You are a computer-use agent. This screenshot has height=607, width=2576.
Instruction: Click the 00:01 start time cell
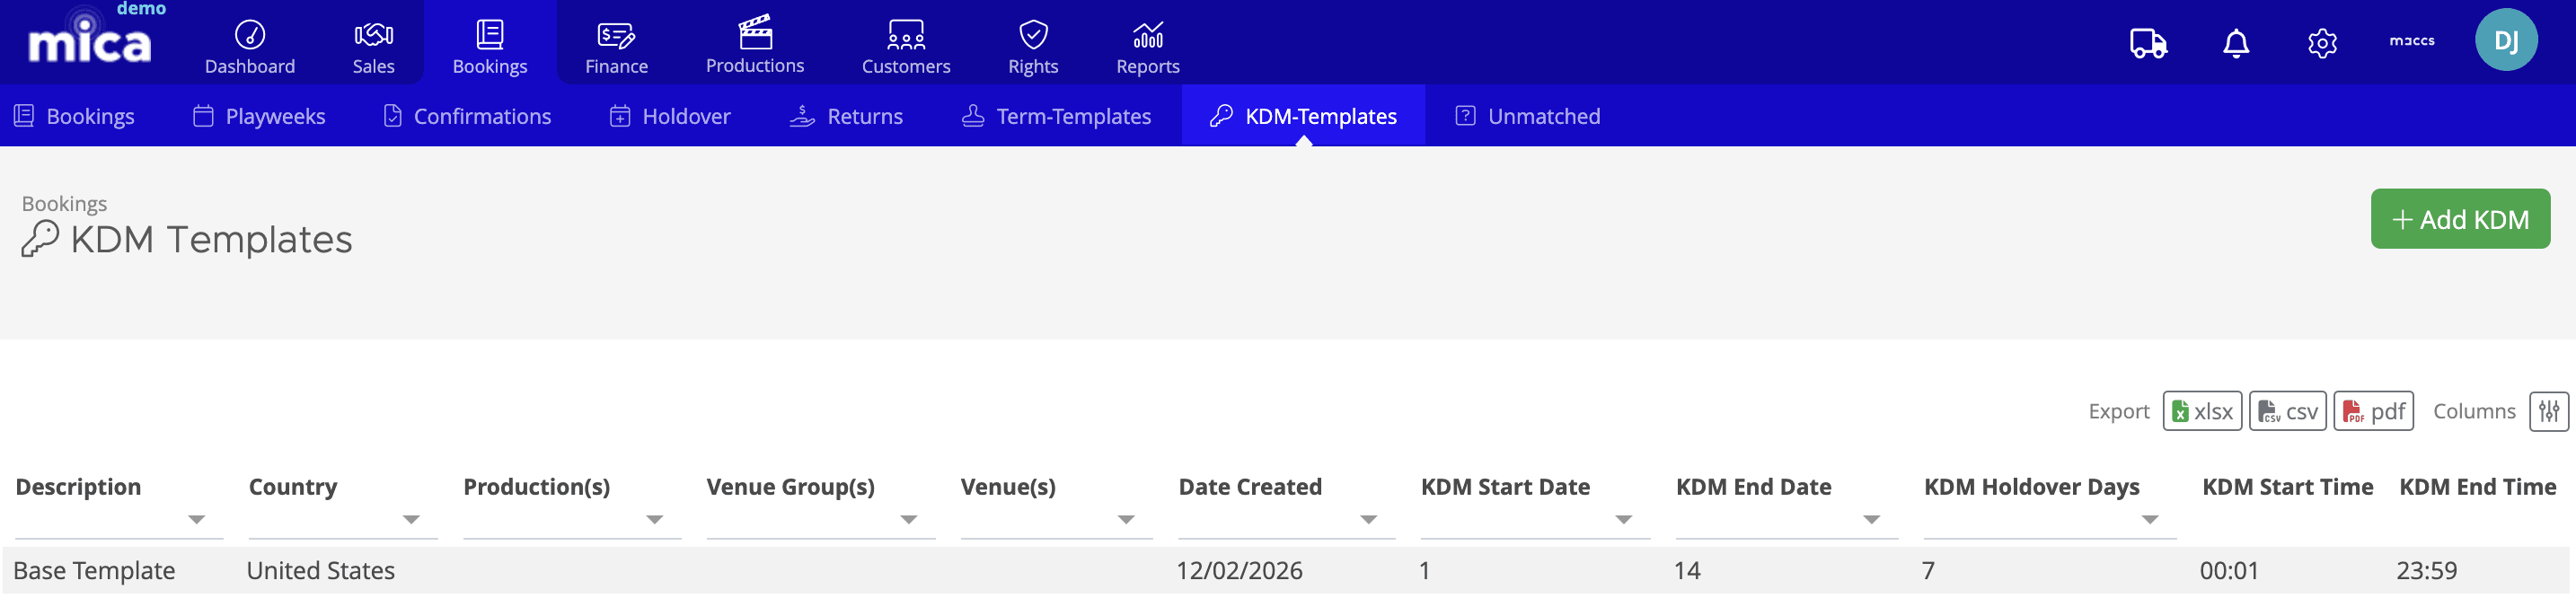pos(2228,570)
